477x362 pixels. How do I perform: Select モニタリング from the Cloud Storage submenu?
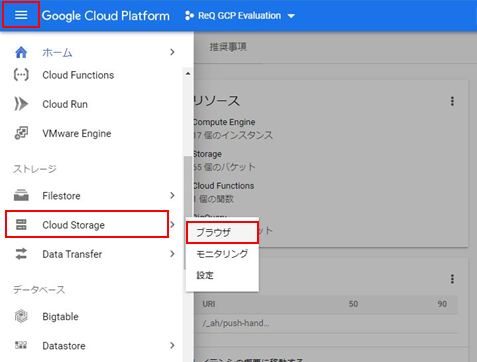click(222, 254)
